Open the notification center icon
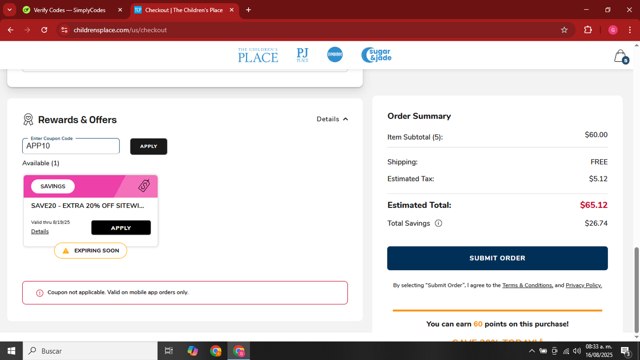This screenshot has height=360, width=640. [626, 351]
